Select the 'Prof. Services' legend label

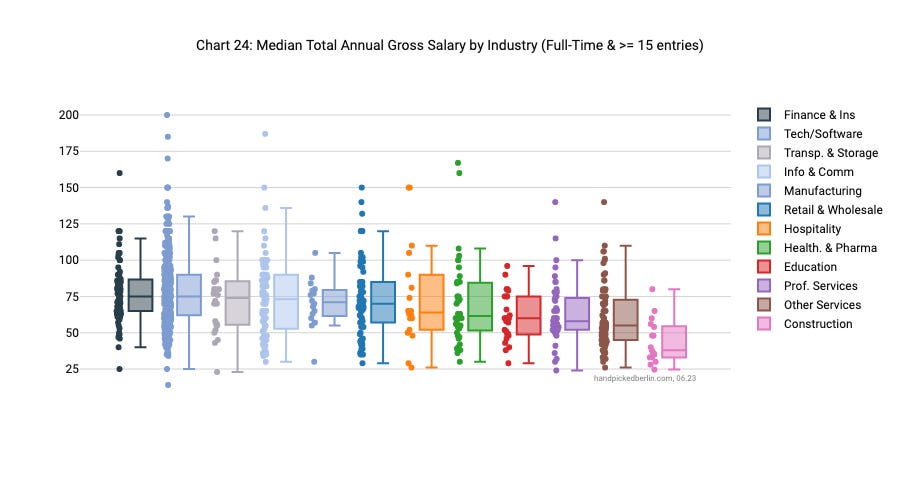(x=820, y=285)
